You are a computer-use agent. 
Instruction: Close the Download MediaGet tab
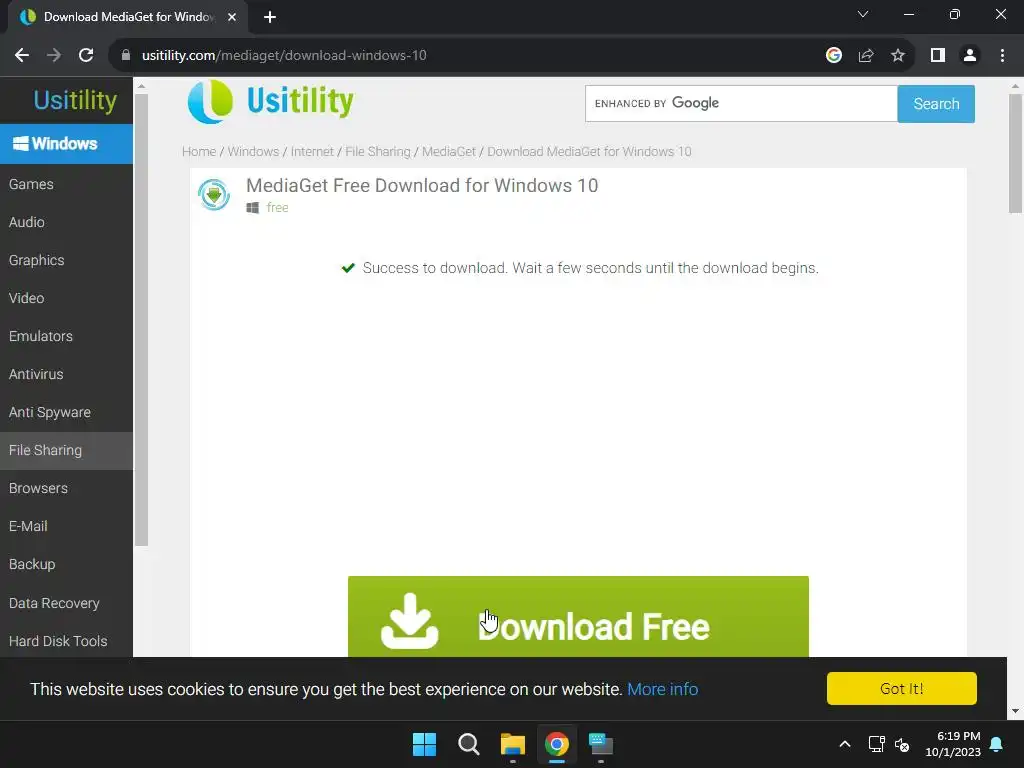pos(232,17)
